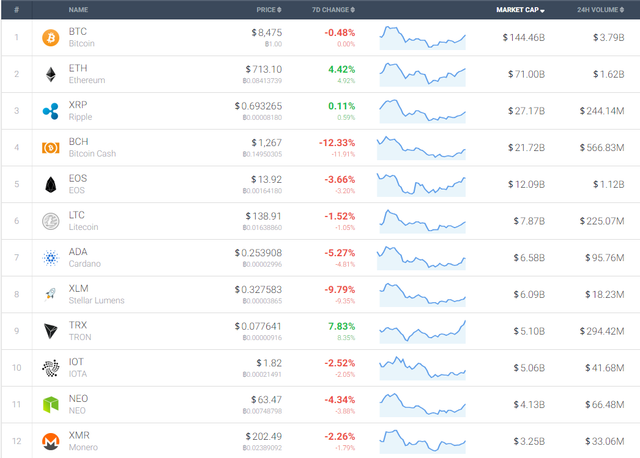Screen dimensions: 640x458
Task: Sort by Name column header
Action: pyautogui.click(x=78, y=10)
